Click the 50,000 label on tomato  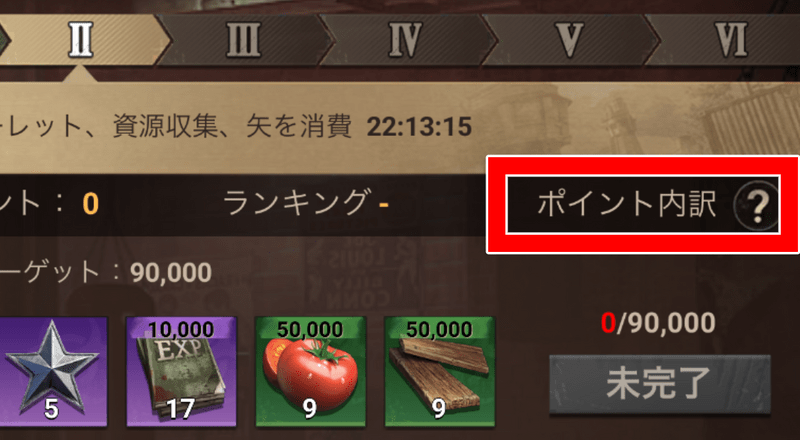tap(311, 330)
